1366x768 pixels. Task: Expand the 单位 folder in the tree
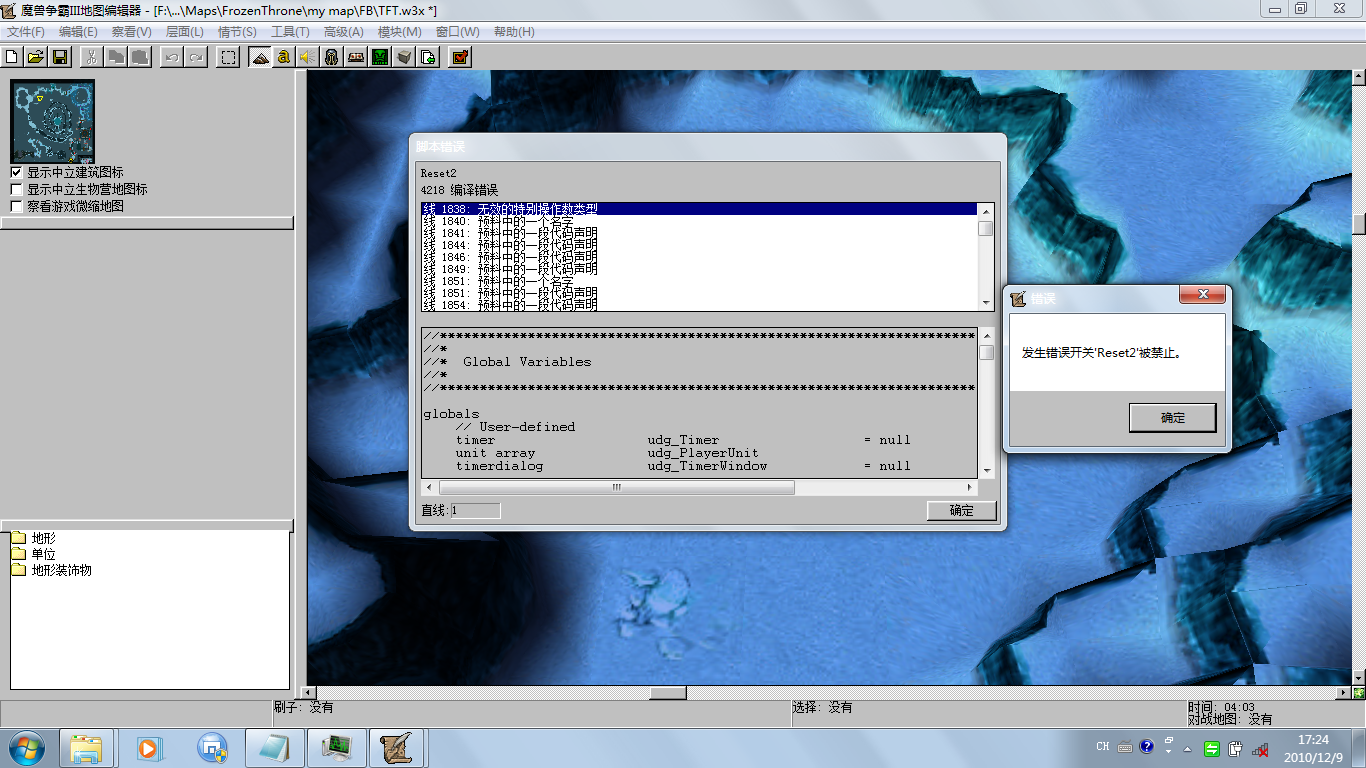coord(34,554)
